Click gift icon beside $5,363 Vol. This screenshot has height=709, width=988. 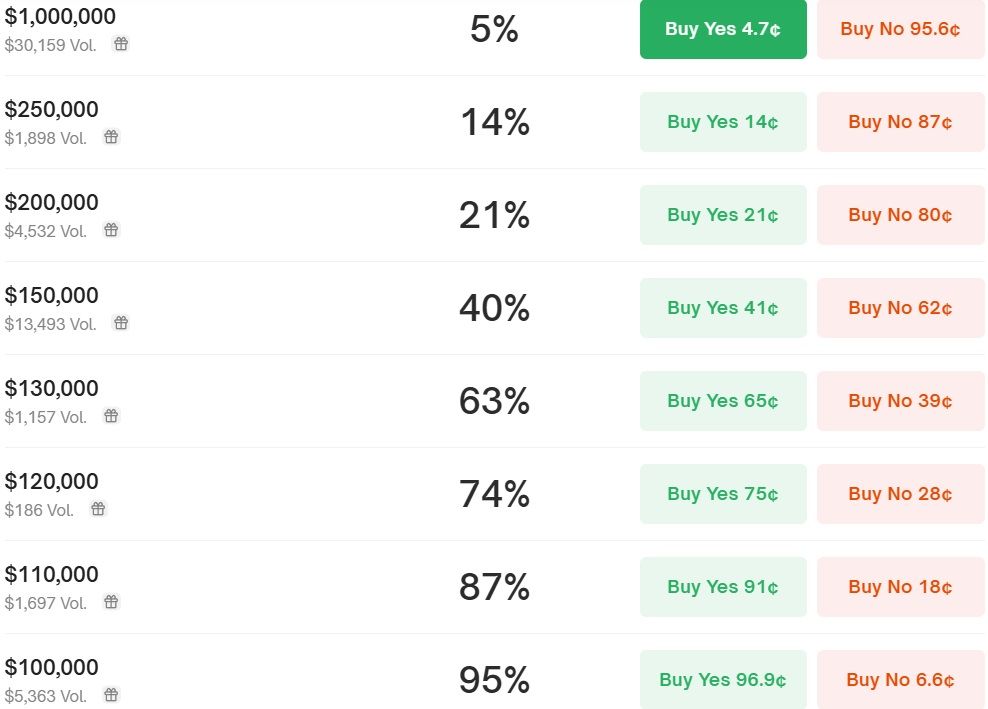click(x=111, y=695)
